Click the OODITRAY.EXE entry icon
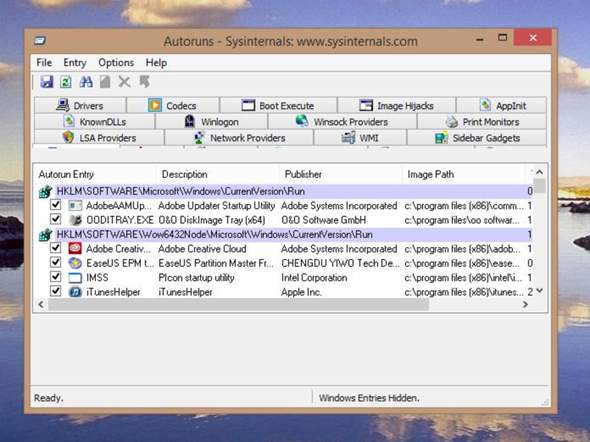 [x=75, y=220]
